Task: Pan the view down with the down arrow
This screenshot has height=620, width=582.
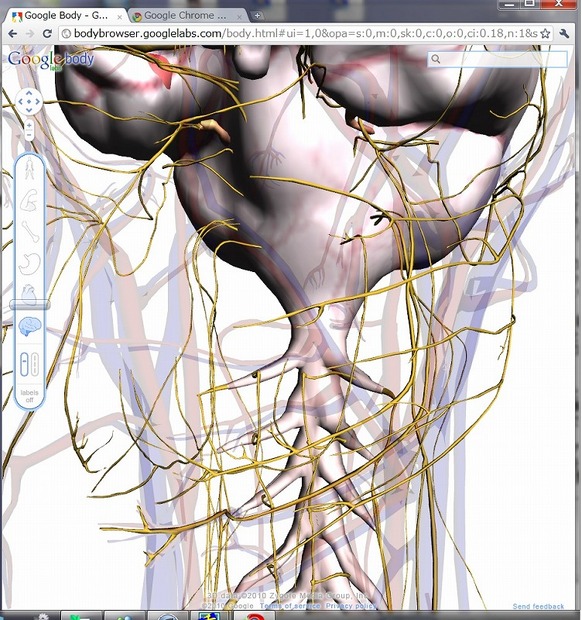Action: [29, 110]
